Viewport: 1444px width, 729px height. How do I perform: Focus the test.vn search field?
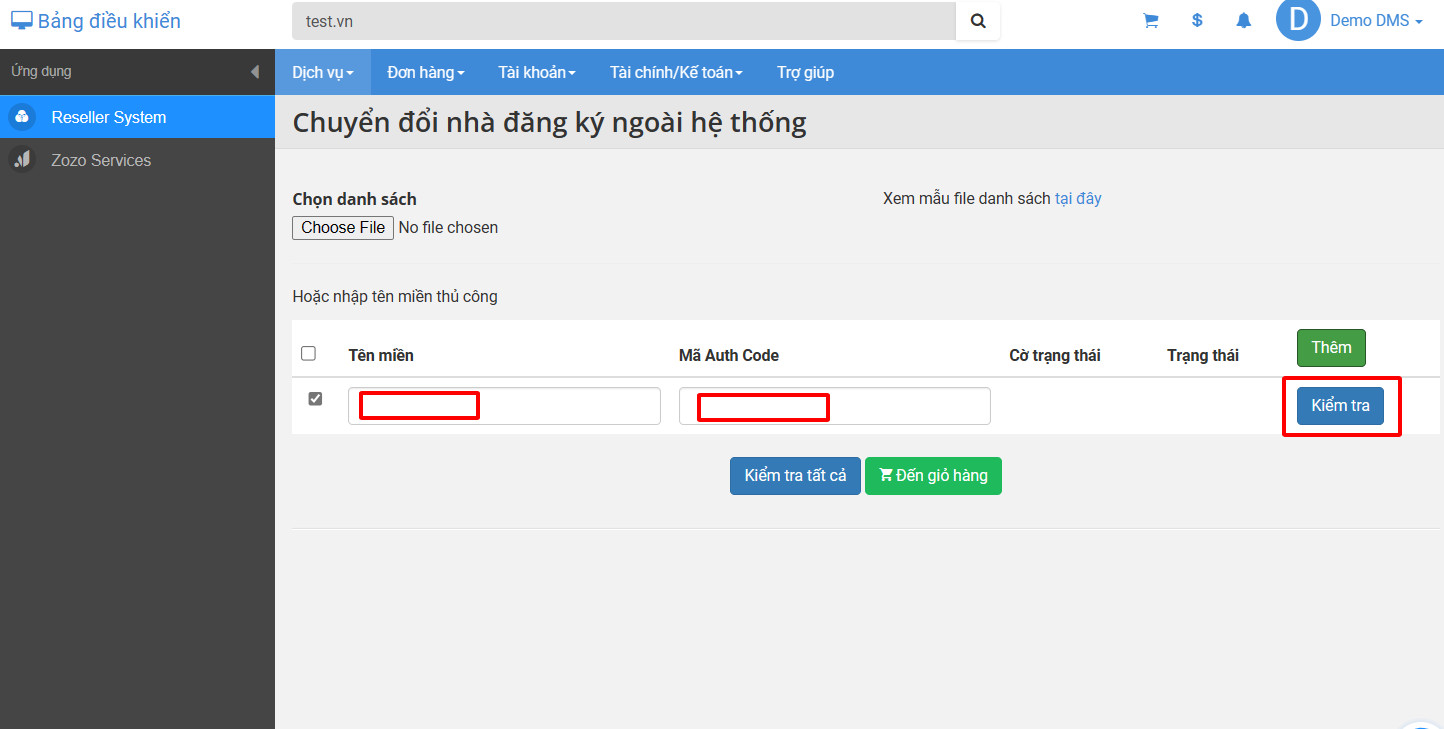(624, 21)
